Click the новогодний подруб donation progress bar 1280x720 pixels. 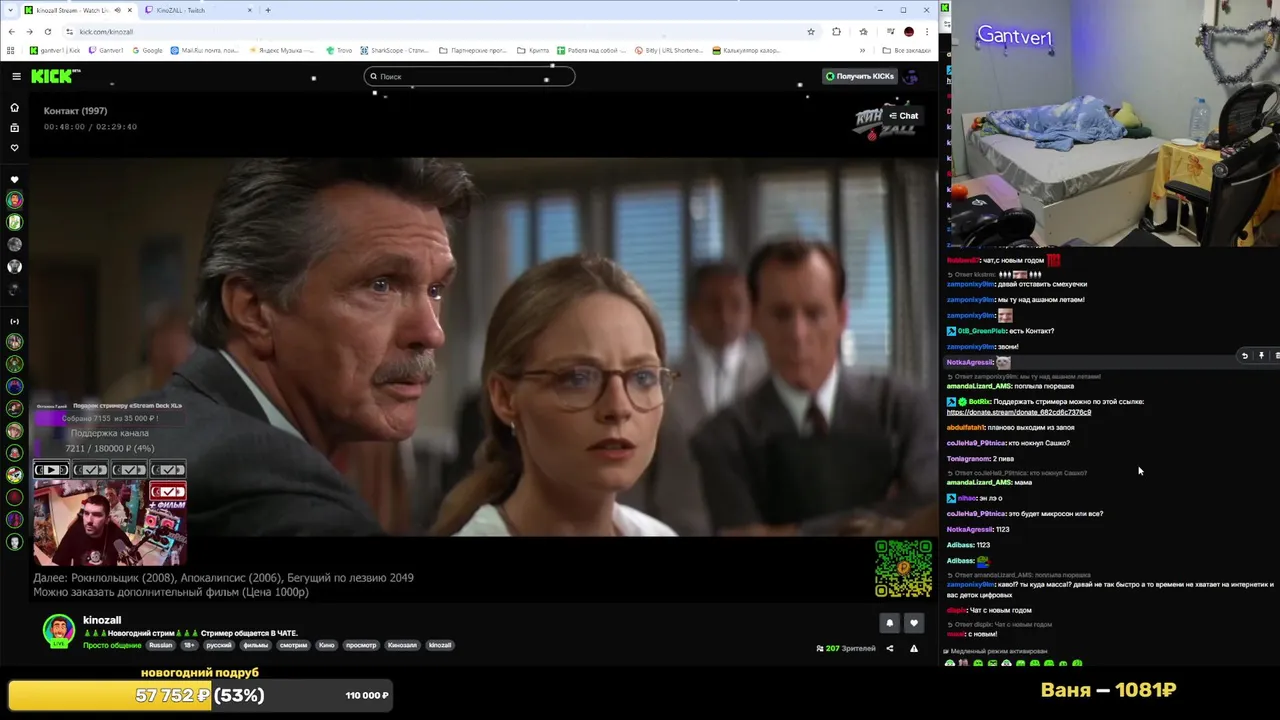coord(200,695)
